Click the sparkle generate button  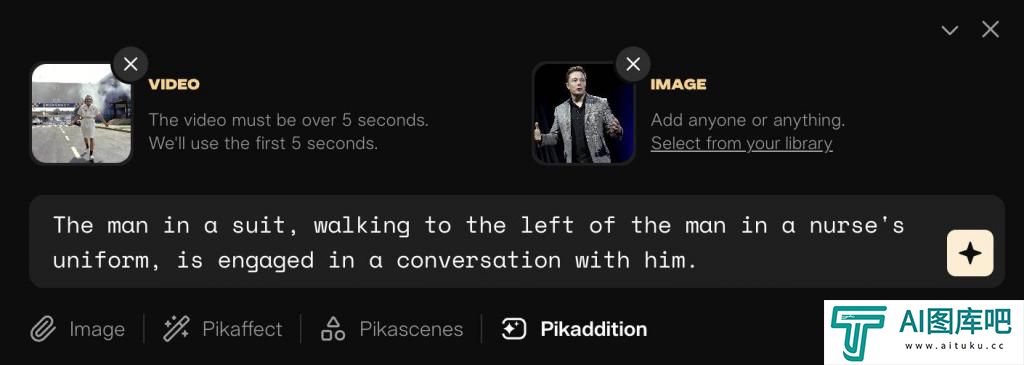pyautogui.click(x=970, y=253)
